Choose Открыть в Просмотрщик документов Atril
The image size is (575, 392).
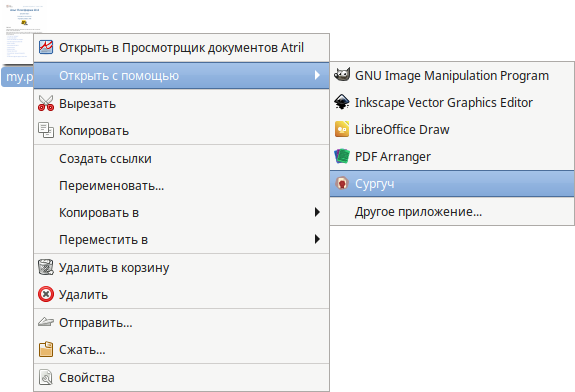pos(182,48)
